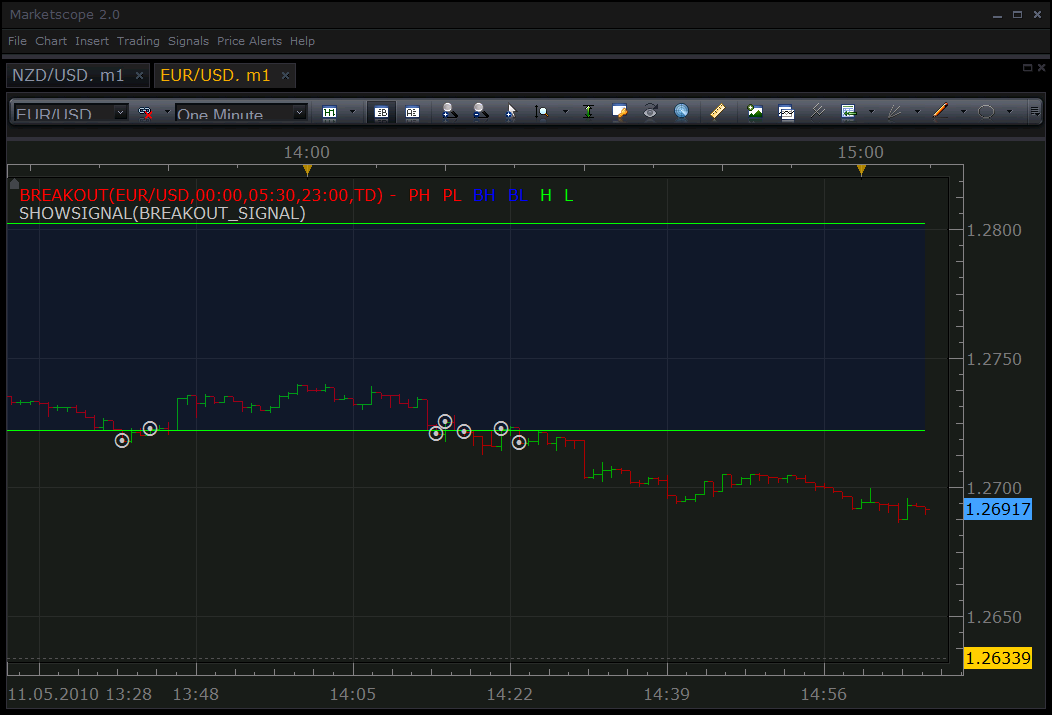Click the blue radar globe icon
The height and width of the screenshot is (715, 1052).
(681, 112)
